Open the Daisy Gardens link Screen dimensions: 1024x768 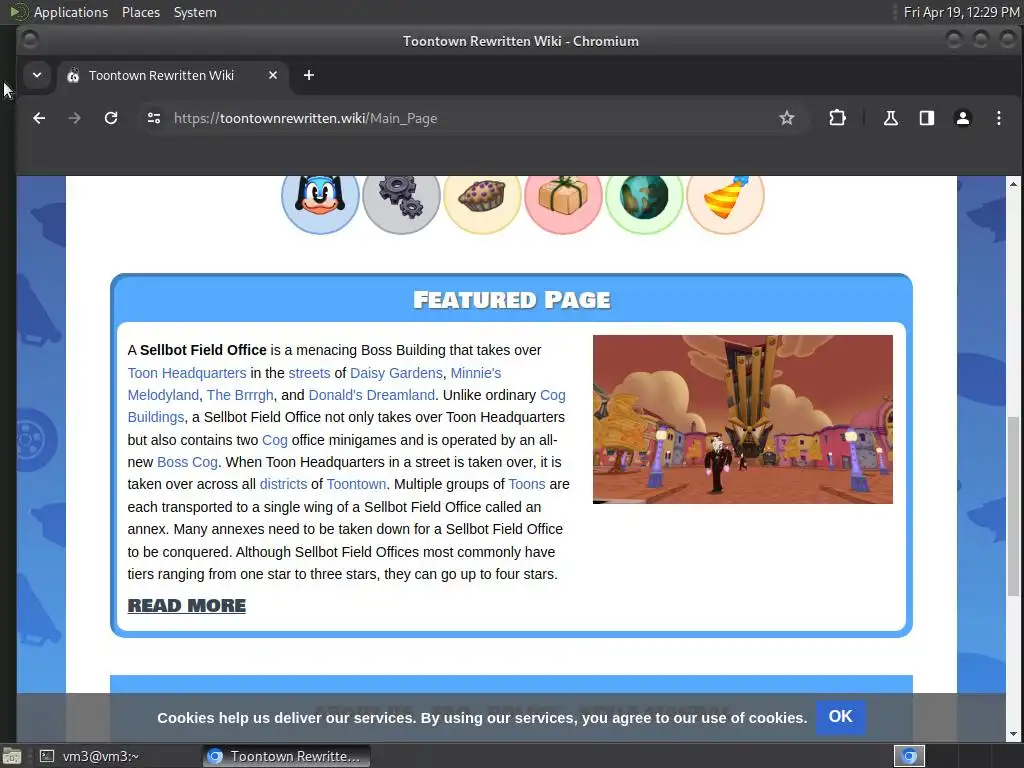[x=396, y=373]
